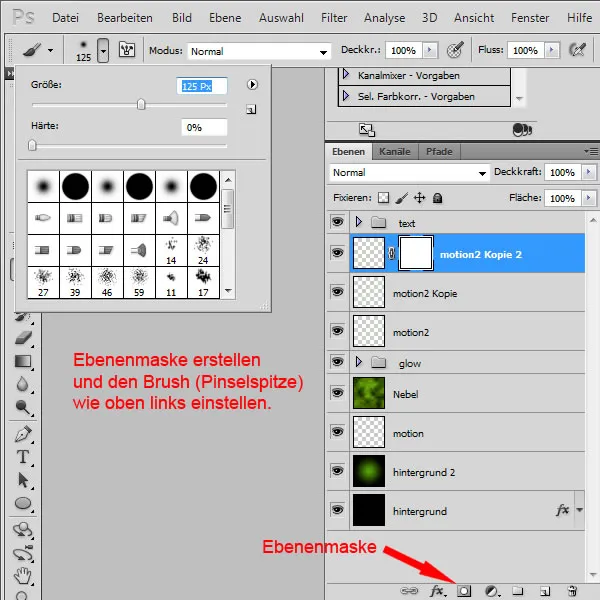Open the Modus blend mode dropdown
Screen dimensions: 600x600
tap(259, 51)
